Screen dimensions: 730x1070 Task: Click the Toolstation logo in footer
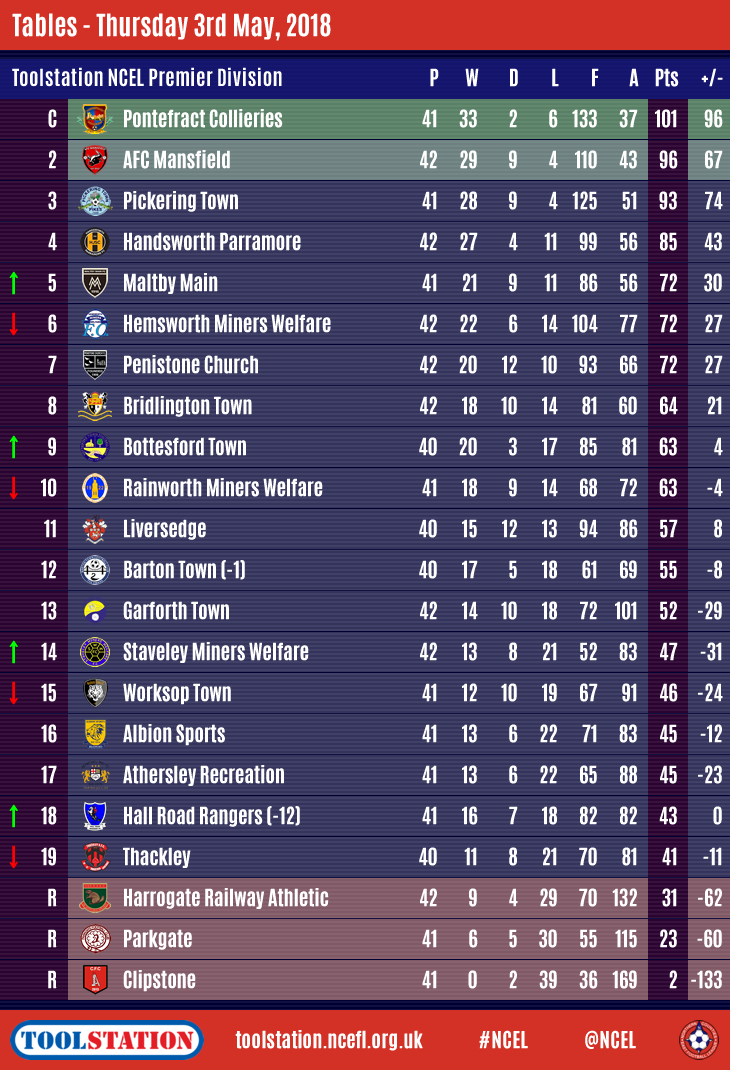[107, 1040]
